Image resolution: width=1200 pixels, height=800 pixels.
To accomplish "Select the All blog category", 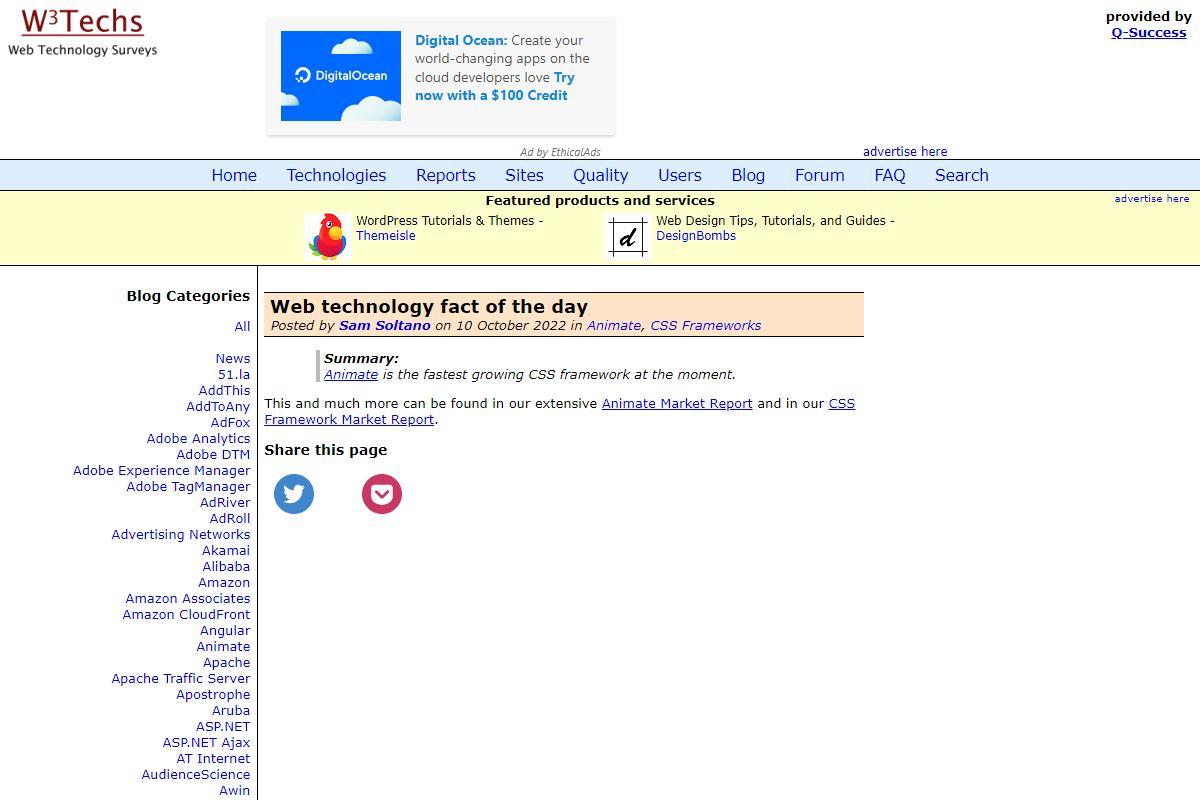I will coord(243,326).
